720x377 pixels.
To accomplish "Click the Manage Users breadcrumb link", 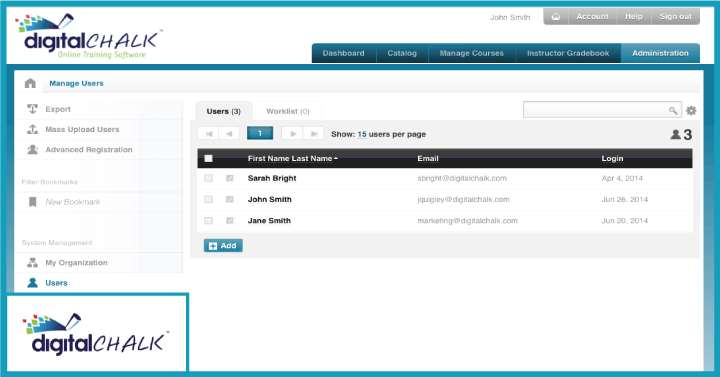I will 76,83.
